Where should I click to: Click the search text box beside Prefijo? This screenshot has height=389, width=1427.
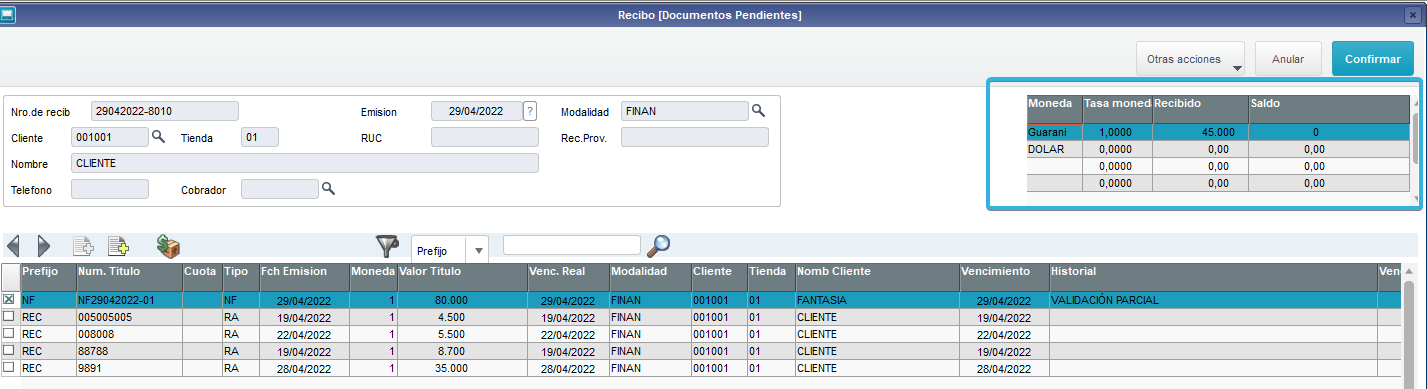coord(571,245)
